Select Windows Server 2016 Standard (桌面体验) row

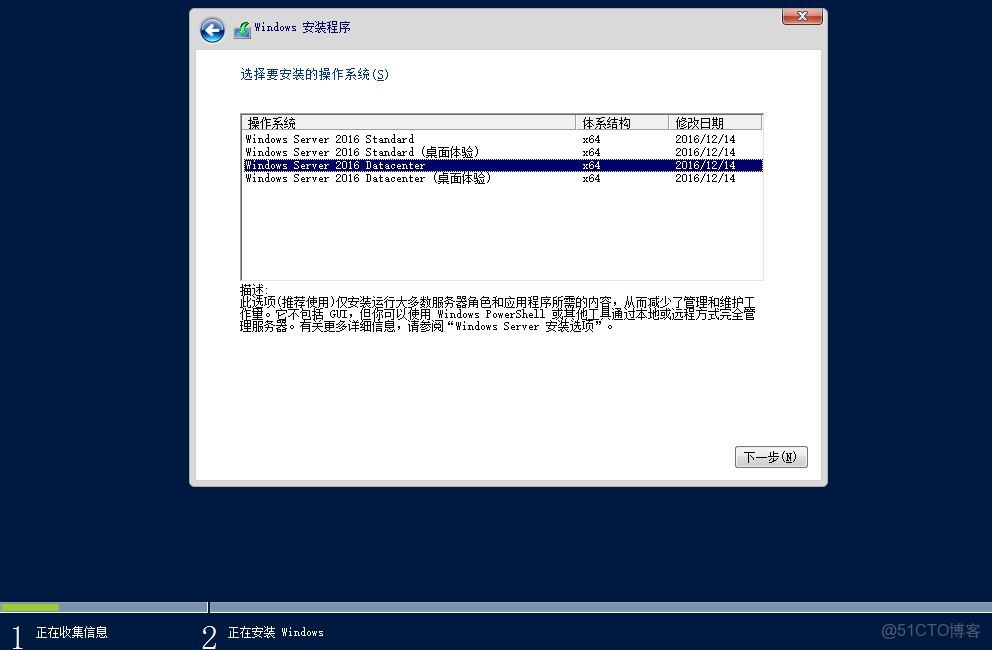pos(502,152)
